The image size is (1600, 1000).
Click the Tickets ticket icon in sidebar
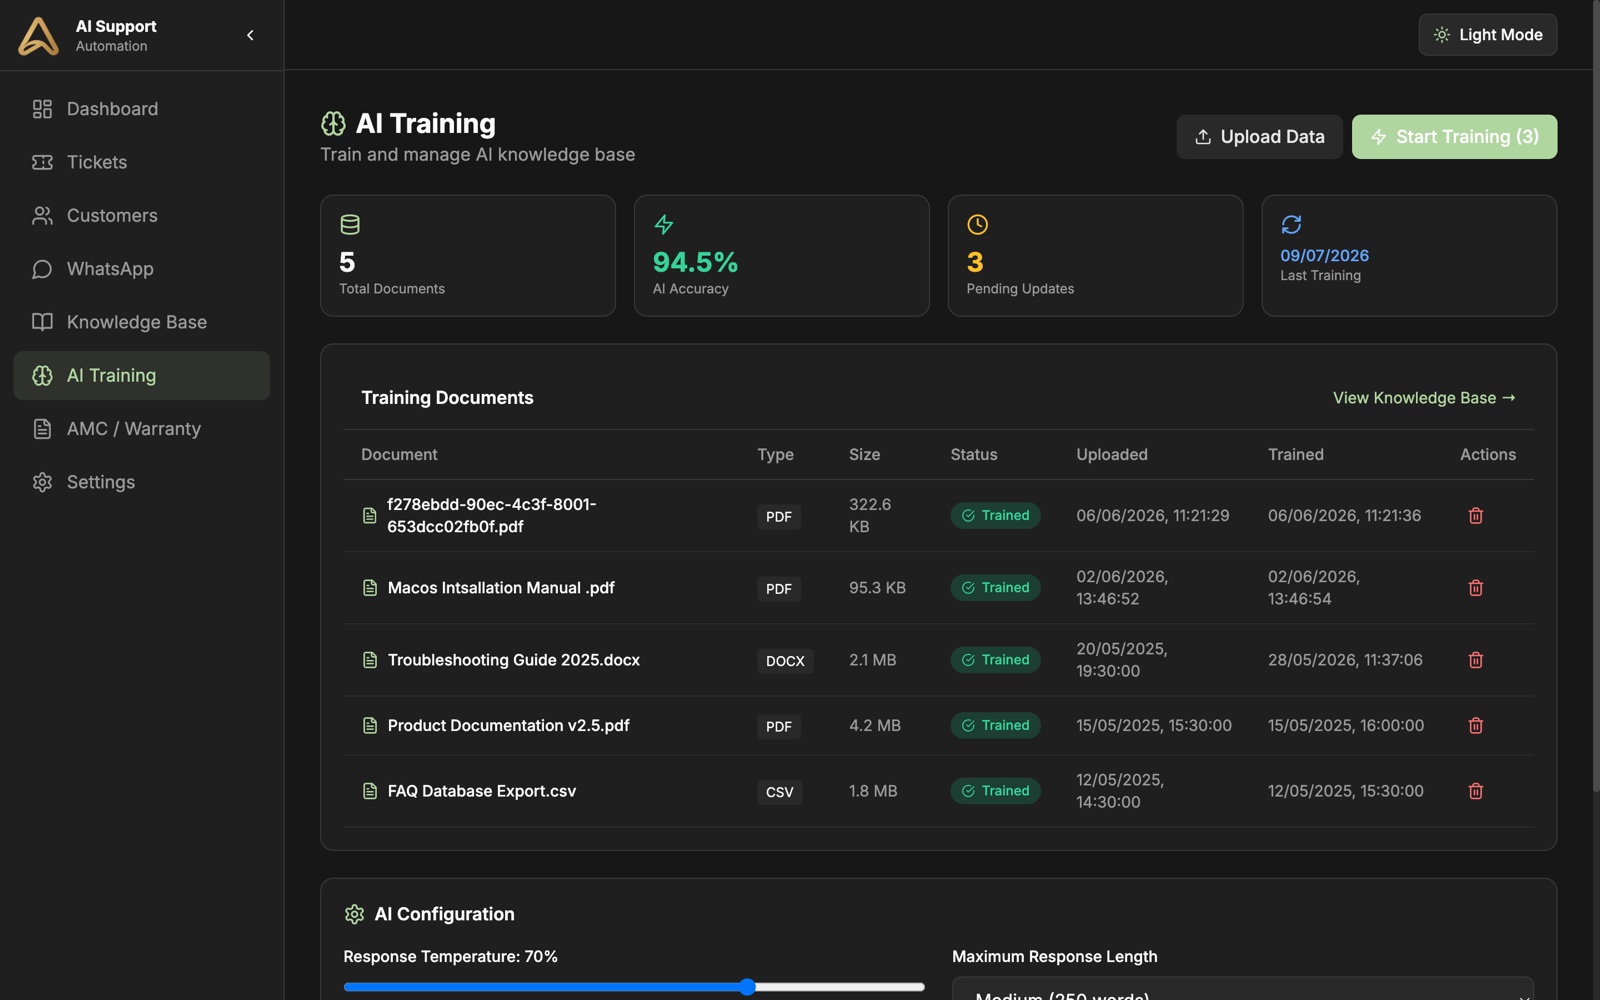42,162
